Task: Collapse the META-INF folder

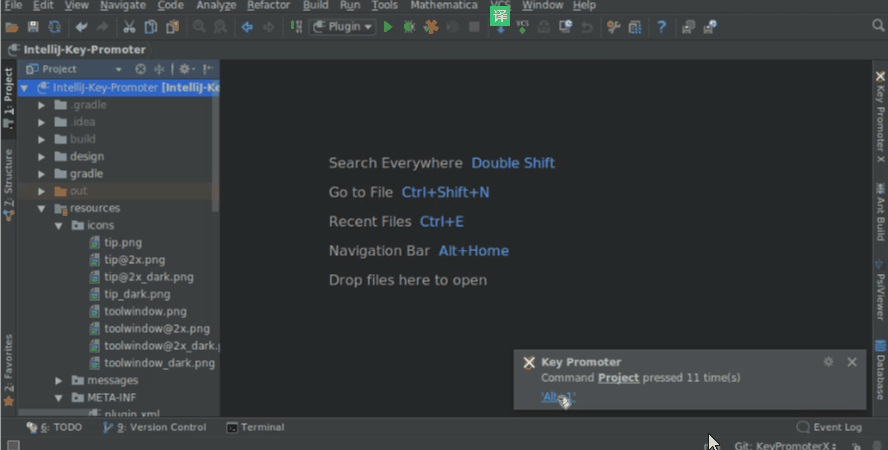Action: [58, 398]
